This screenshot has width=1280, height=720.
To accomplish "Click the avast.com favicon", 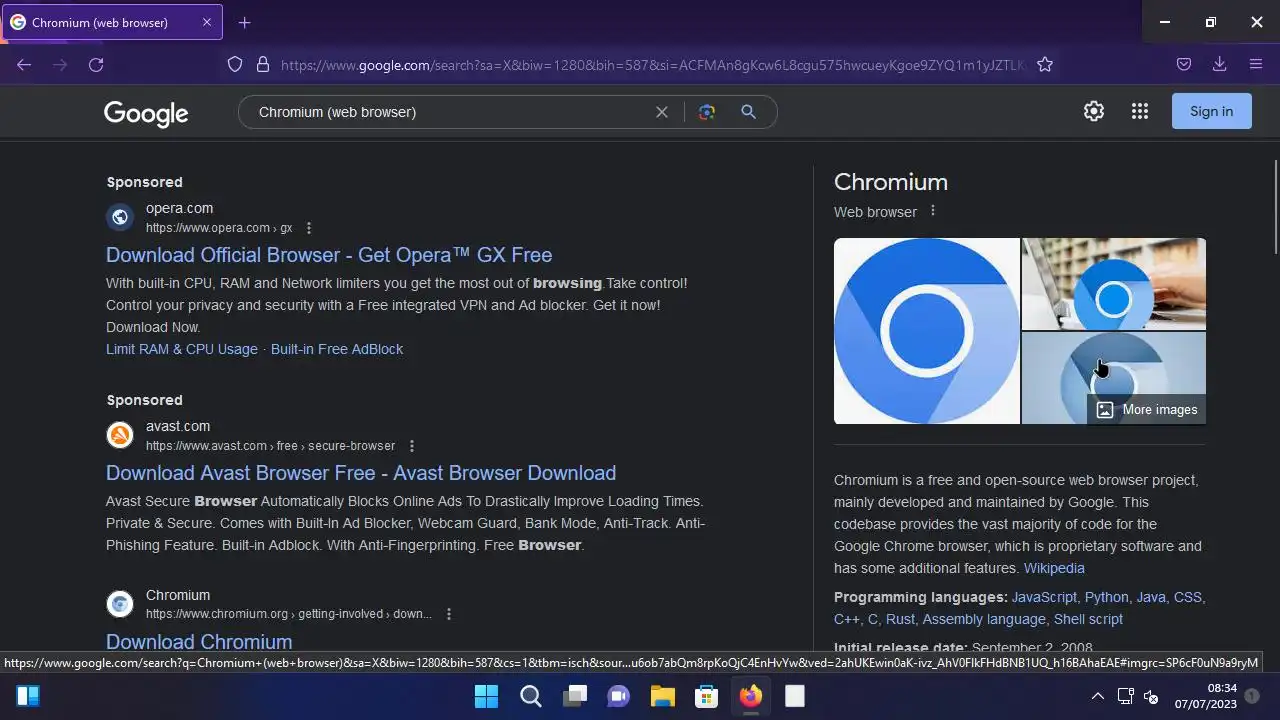I will click(120, 435).
